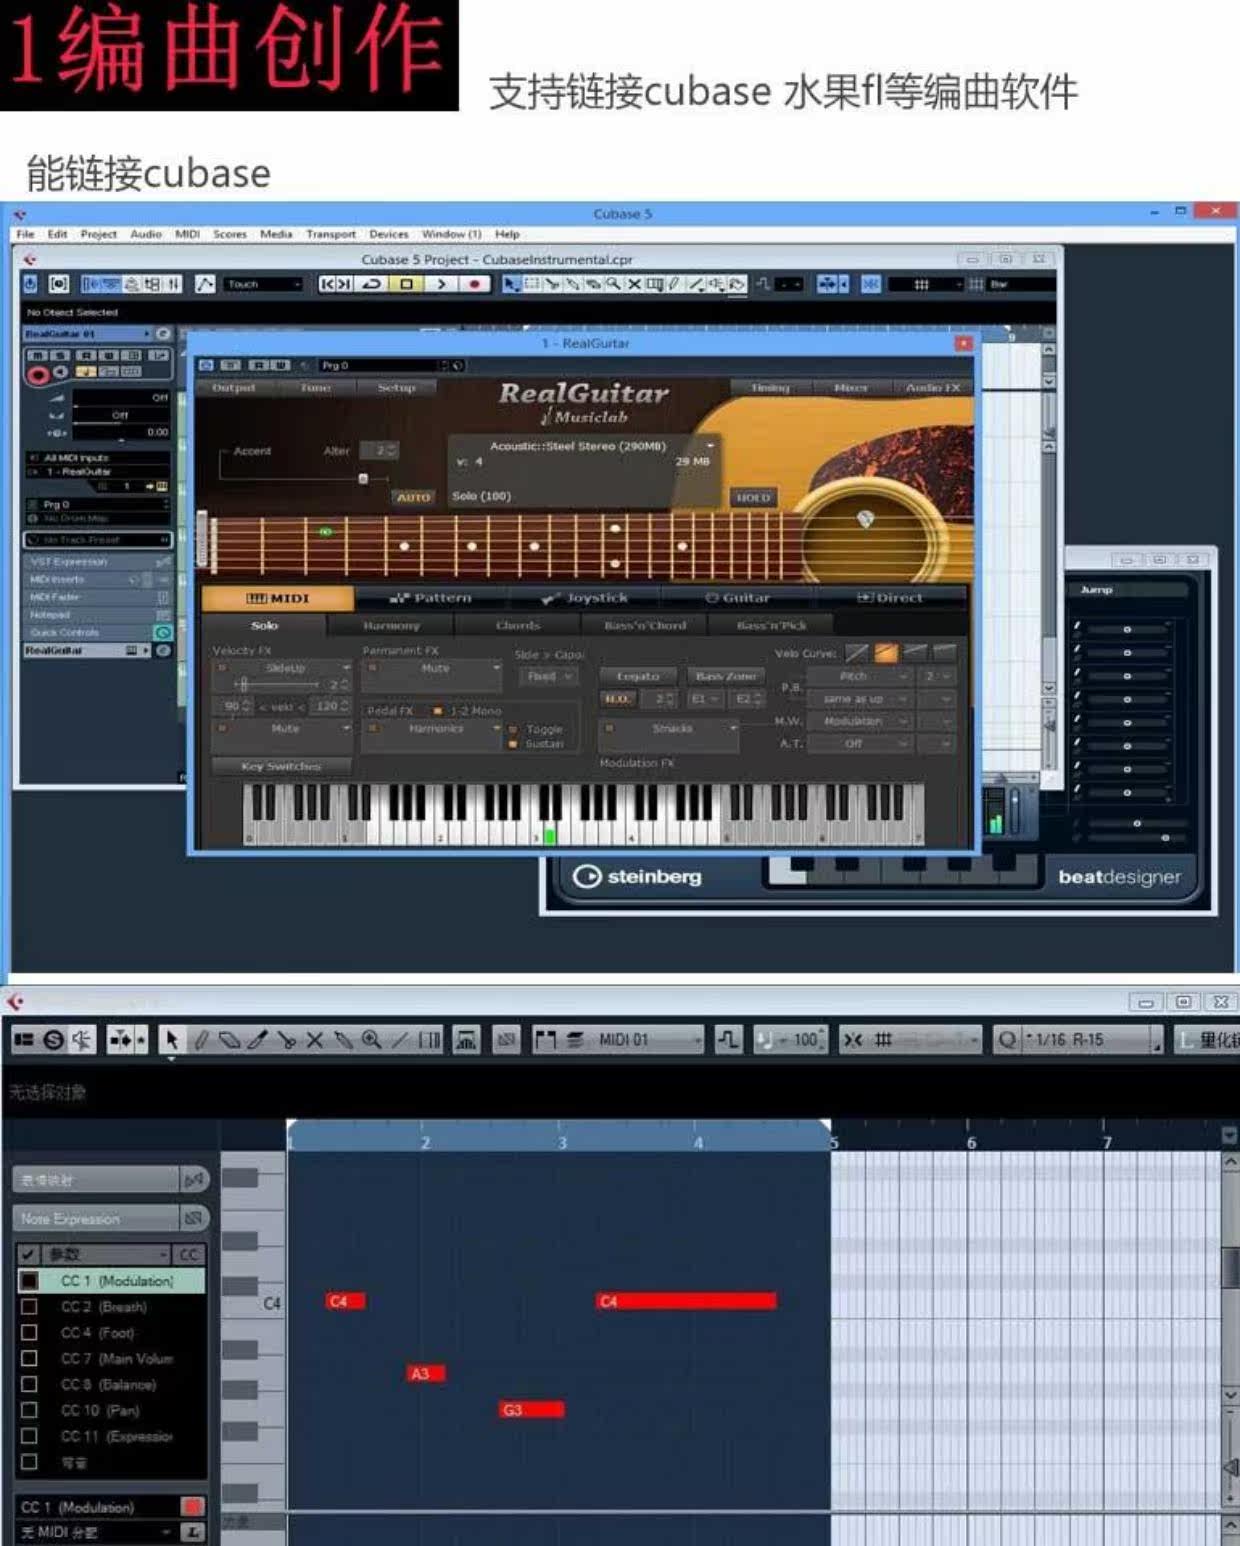1240x1546 pixels.
Task: Select the Zoom tool in Cubase project toolbar
Action: (613, 284)
